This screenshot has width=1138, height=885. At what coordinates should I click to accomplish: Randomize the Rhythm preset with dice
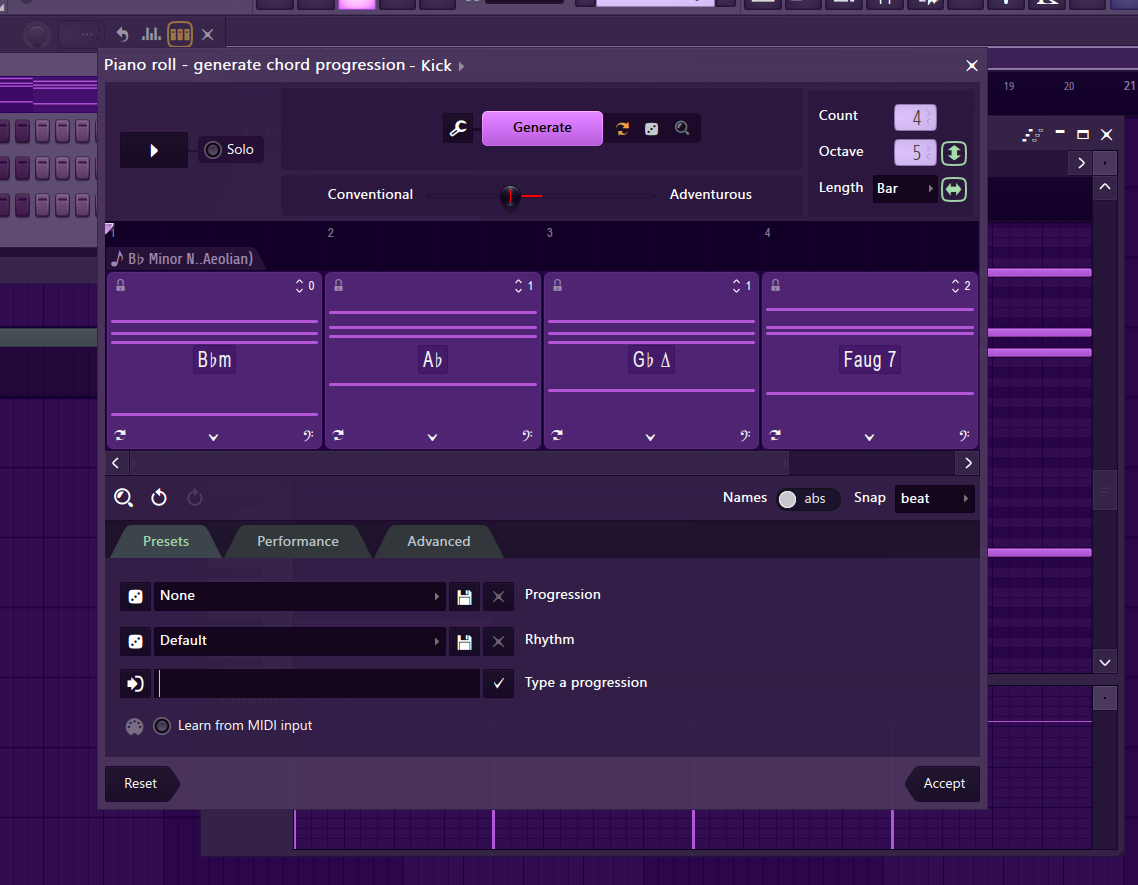click(136, 642)
